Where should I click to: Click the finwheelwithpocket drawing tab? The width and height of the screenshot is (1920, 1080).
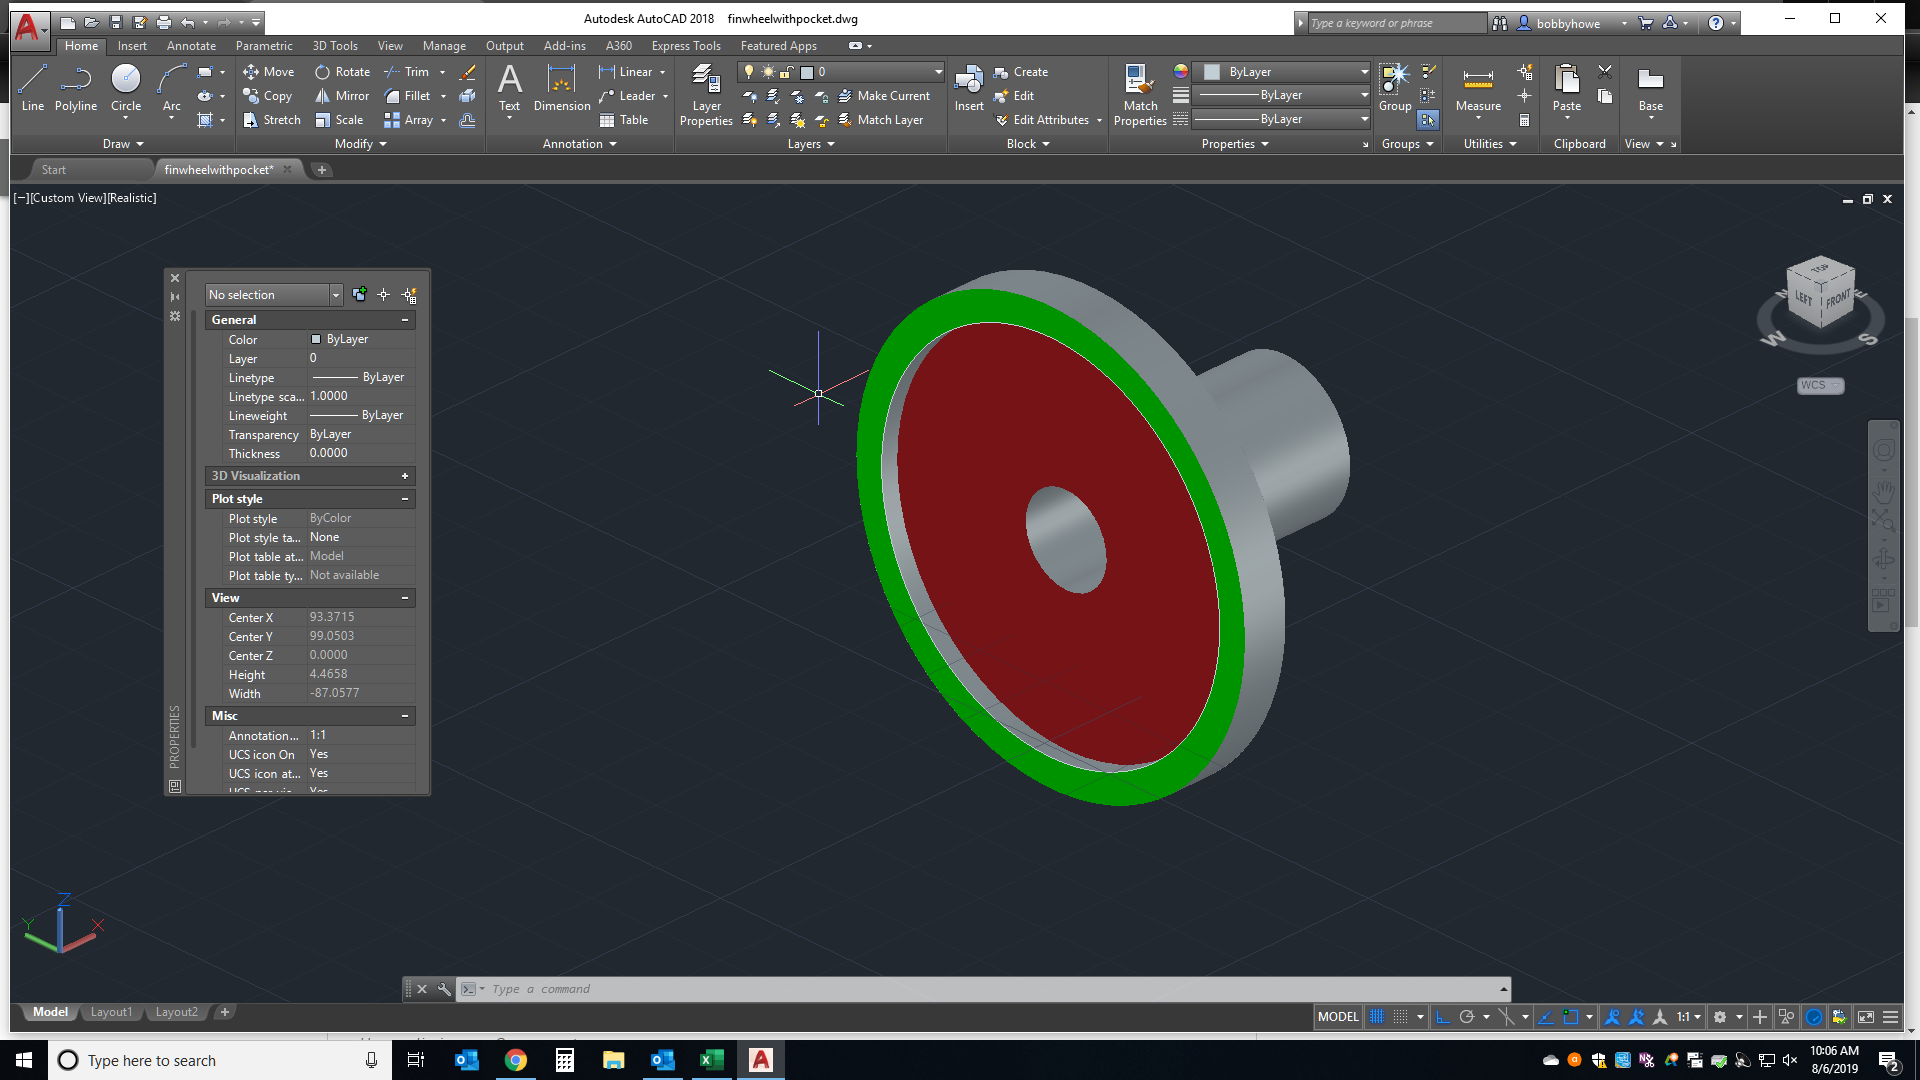[216, 169]
